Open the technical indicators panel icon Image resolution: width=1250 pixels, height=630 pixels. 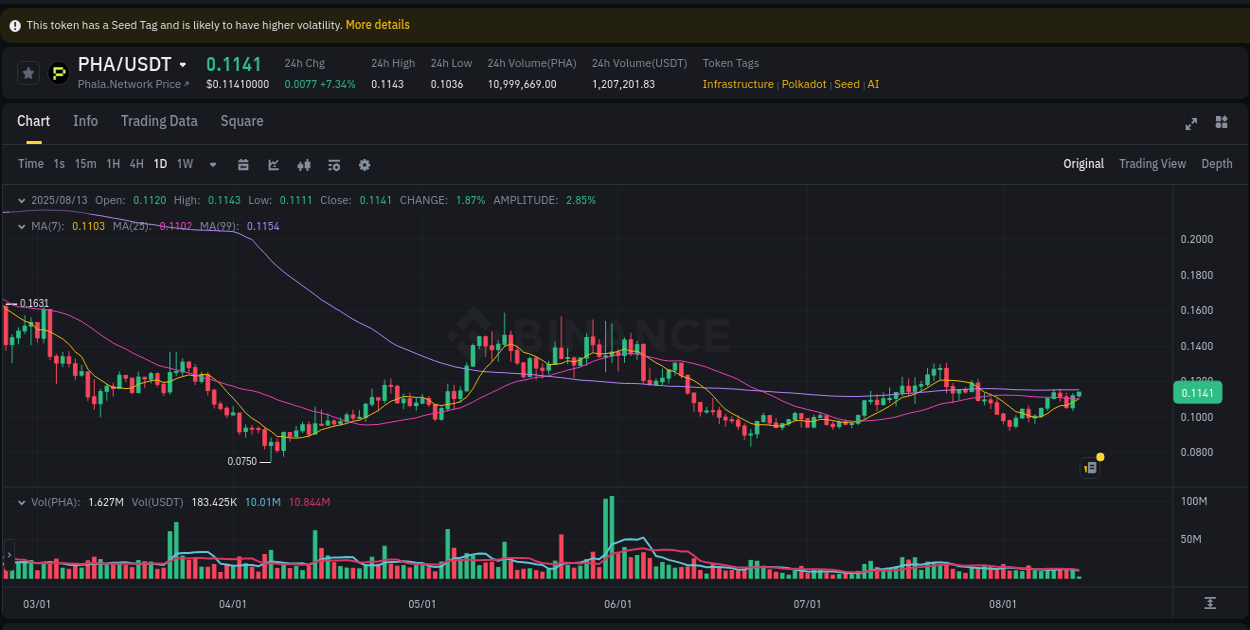click(x=334, y=164)
